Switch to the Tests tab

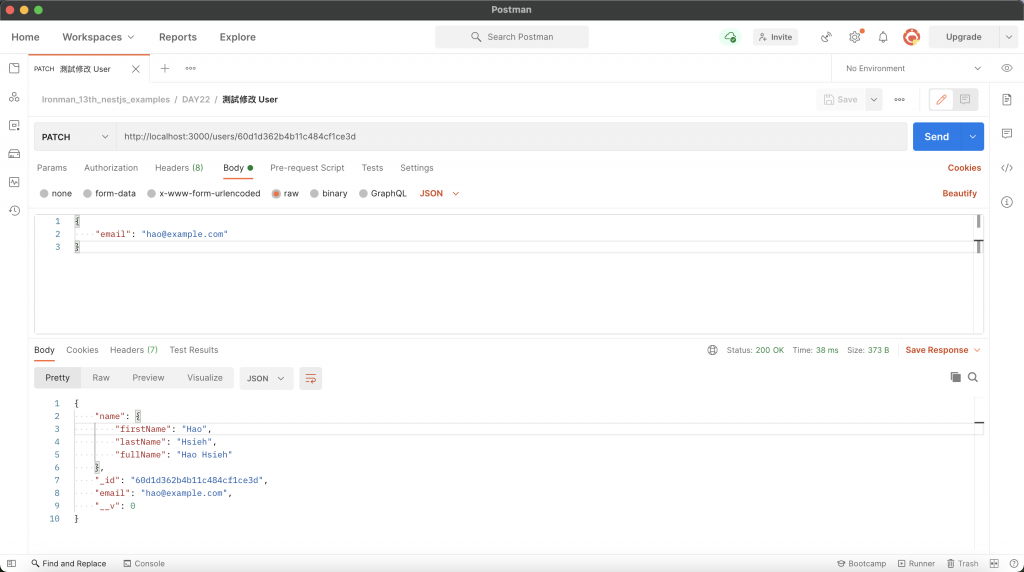(x=372, y=168)
